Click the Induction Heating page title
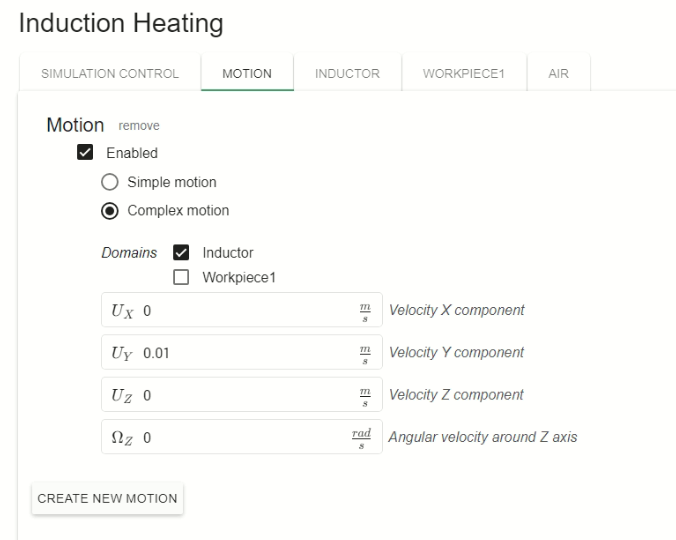The width and height of the screenshot is (676, 540). click(121, 22)
